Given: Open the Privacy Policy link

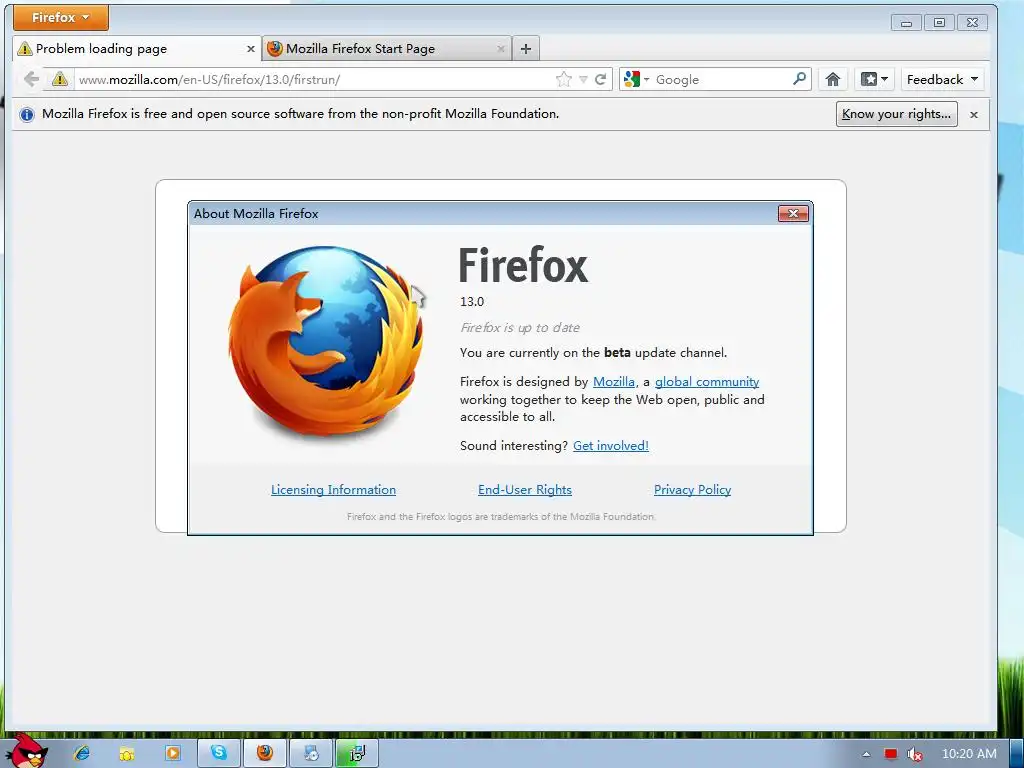Looking at the screenshot, I should click(692, 490).
